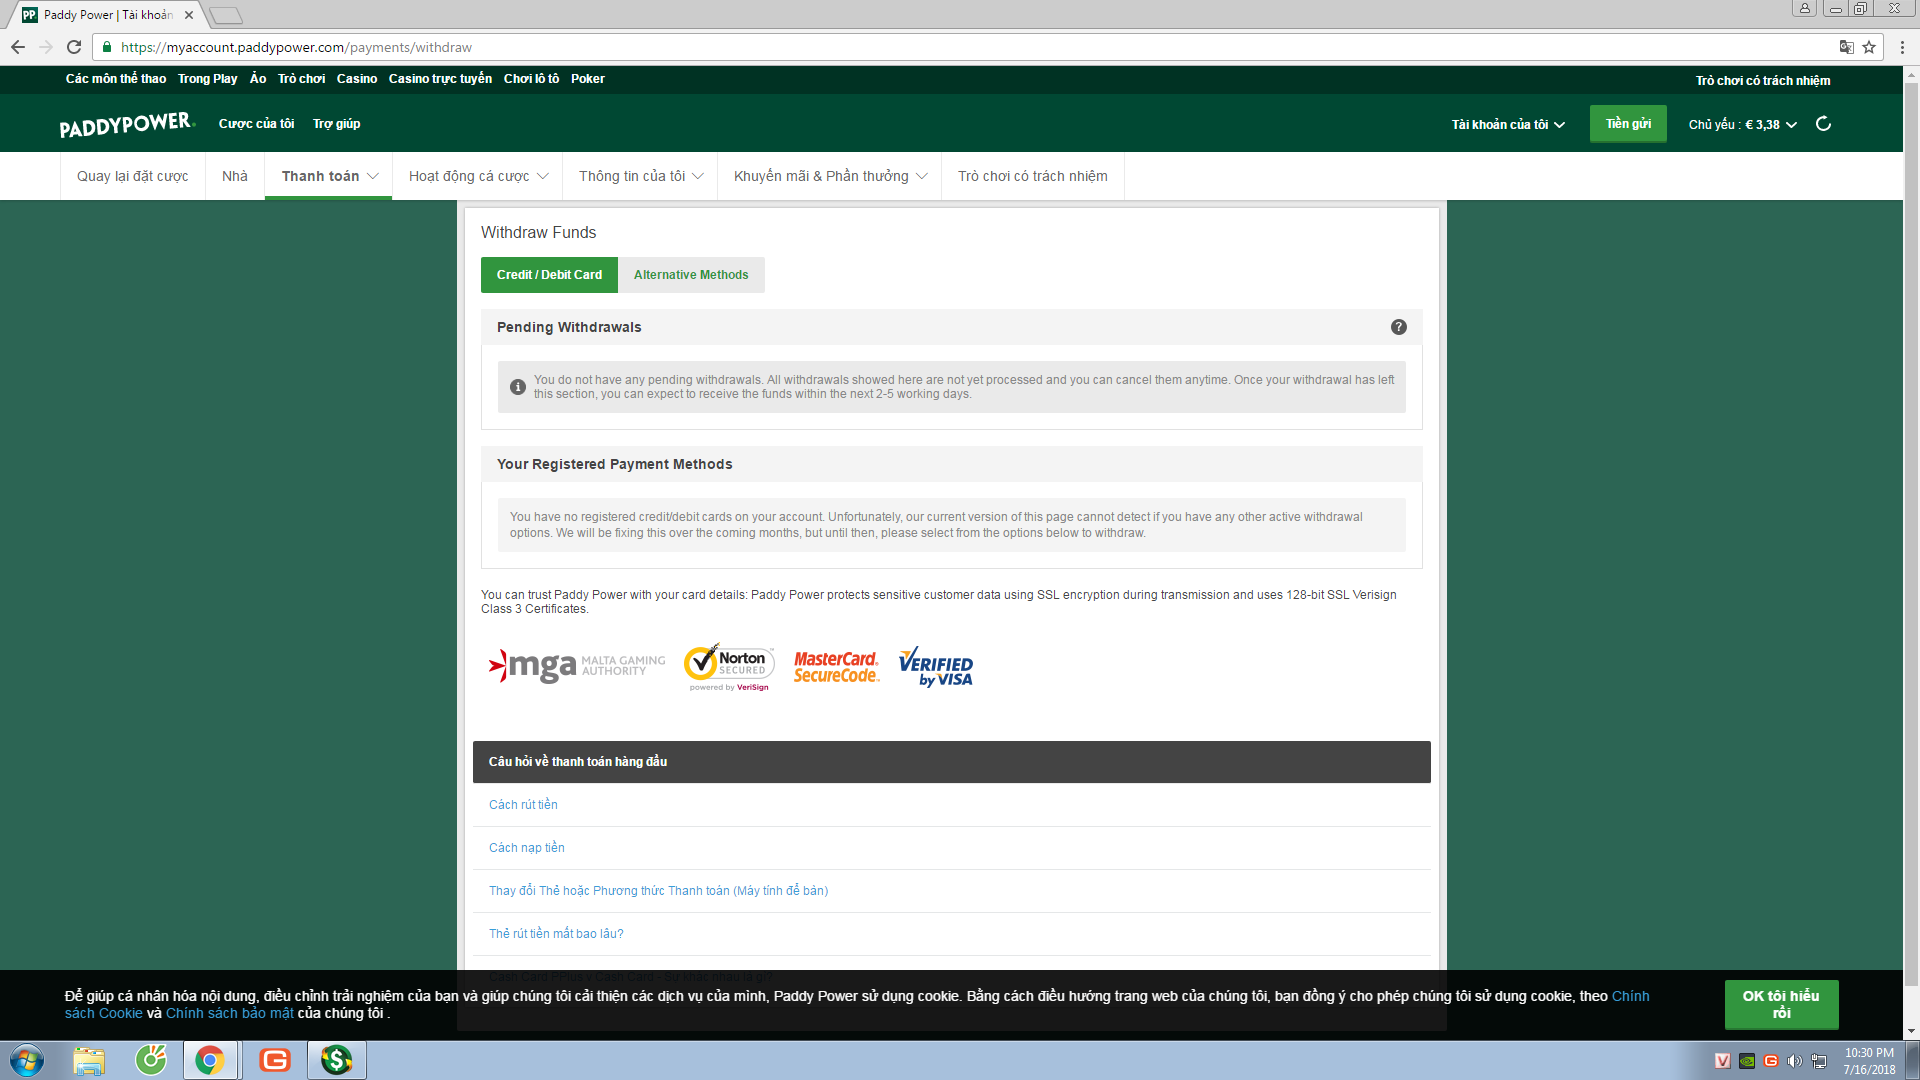Click the Pending Withdrawals help question-mark icon

coord(1398,327)
